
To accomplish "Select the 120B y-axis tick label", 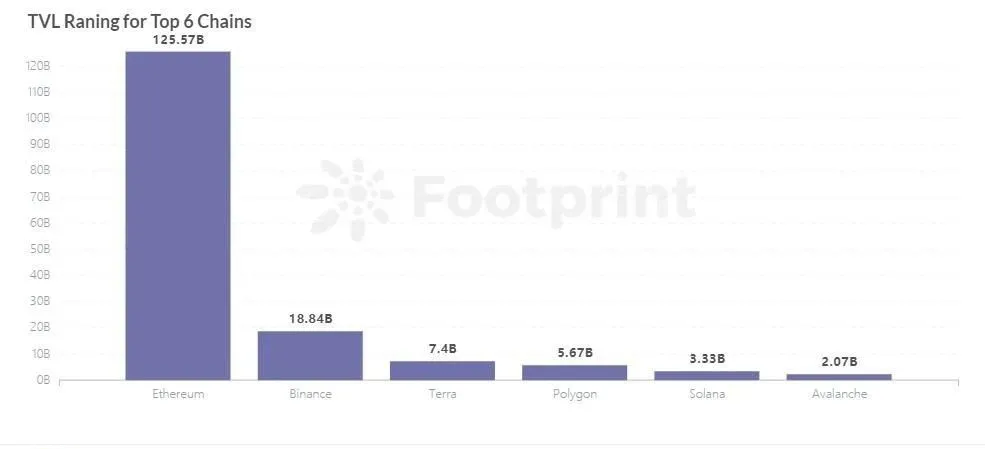I will [38, 66].
